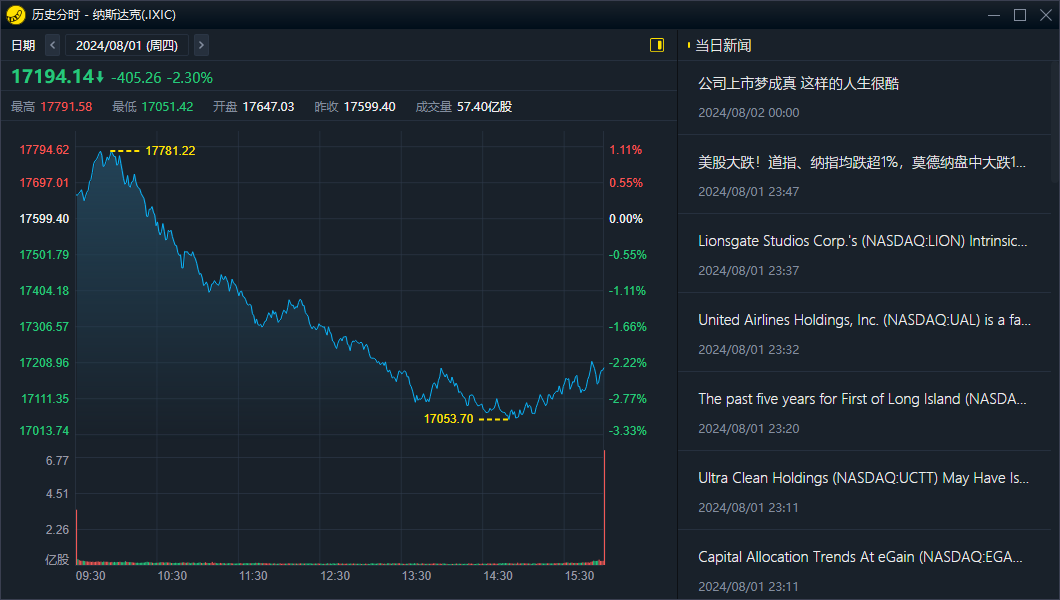Screen dimensions: 1060x600
Task: Click time axis label 14:30
Action: (x=498, y=576)
